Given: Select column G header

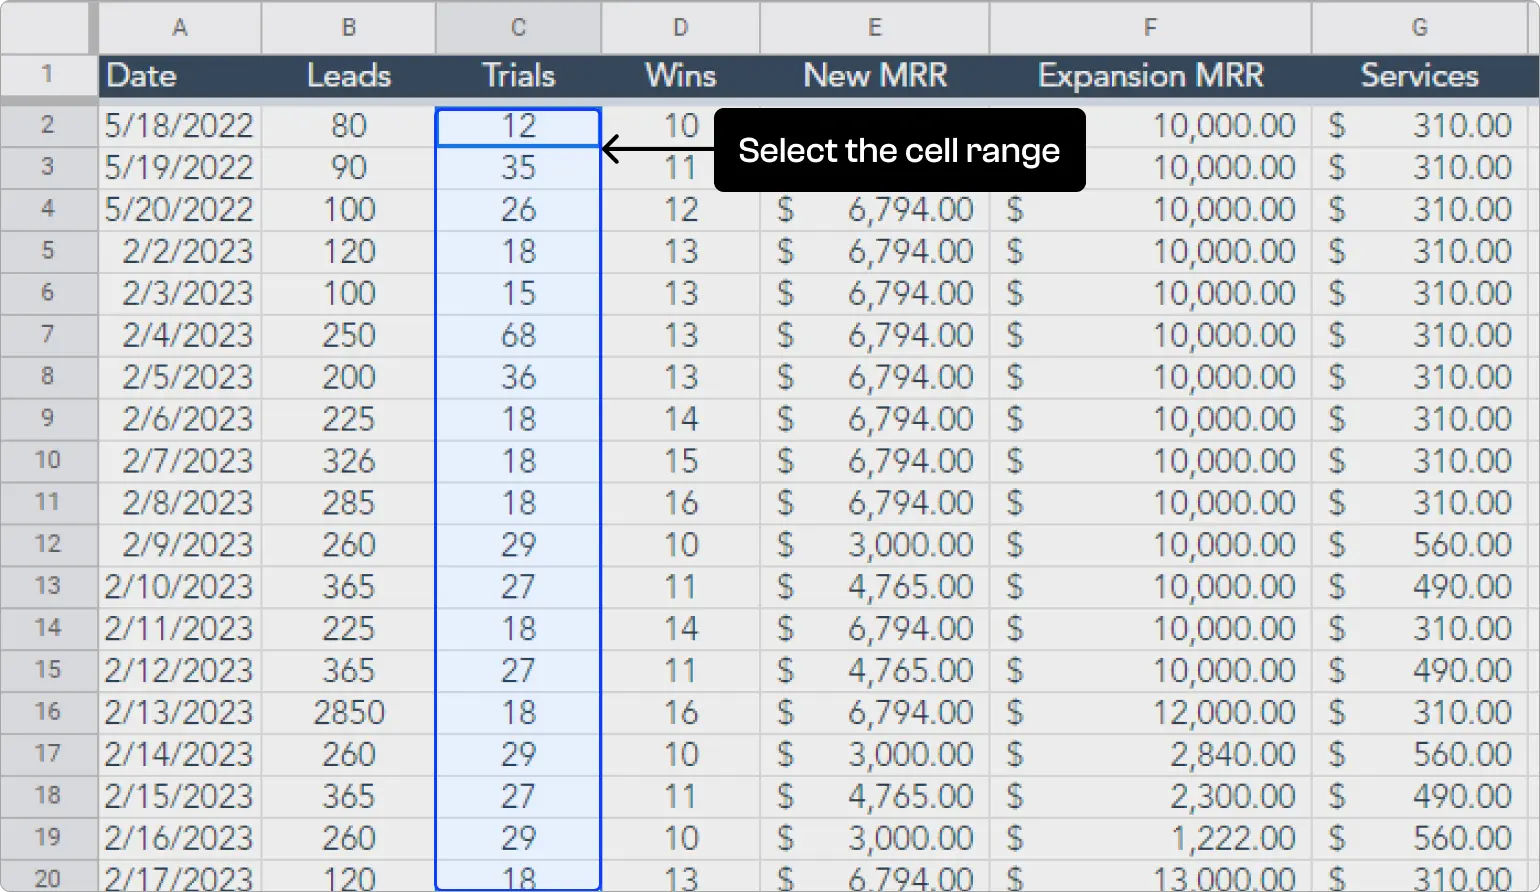Looking at the screenshot, I should pyautogui.click(x=1420, y=28).
